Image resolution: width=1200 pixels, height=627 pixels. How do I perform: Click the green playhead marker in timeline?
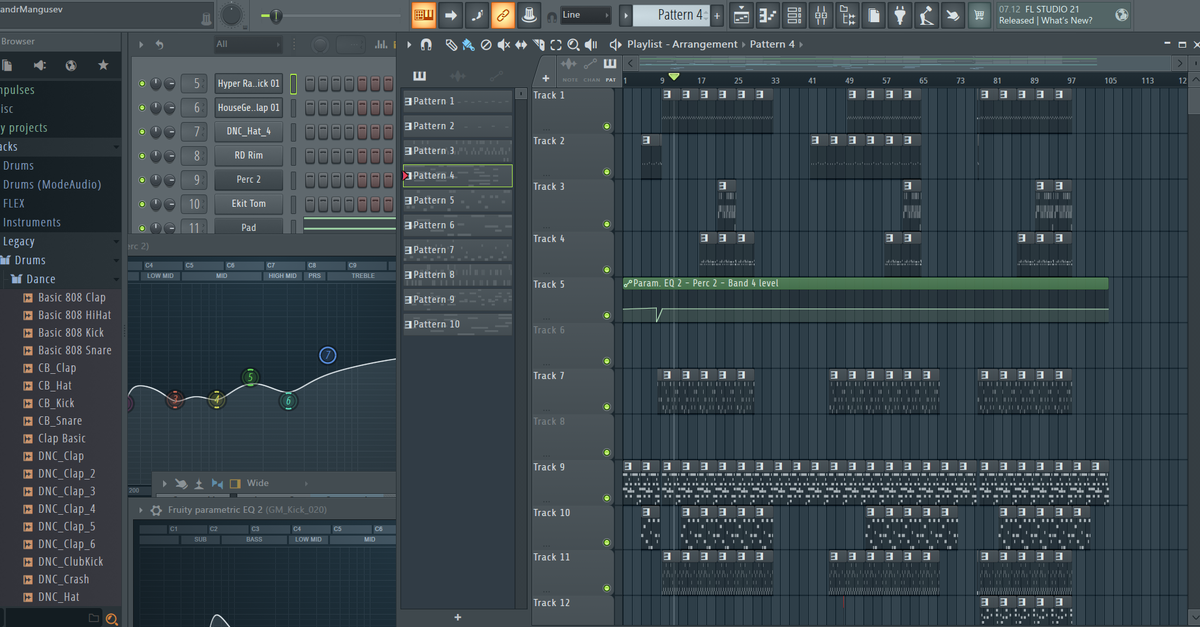[674, 77]
